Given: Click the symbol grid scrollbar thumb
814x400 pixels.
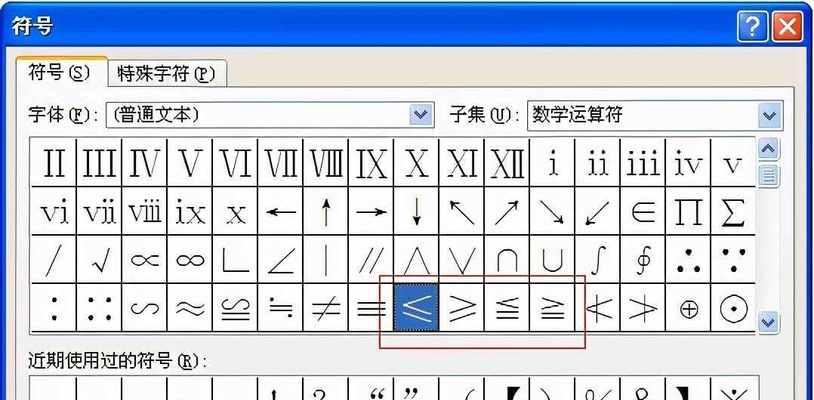Looking at the screenshot, I should coord(768,175).
